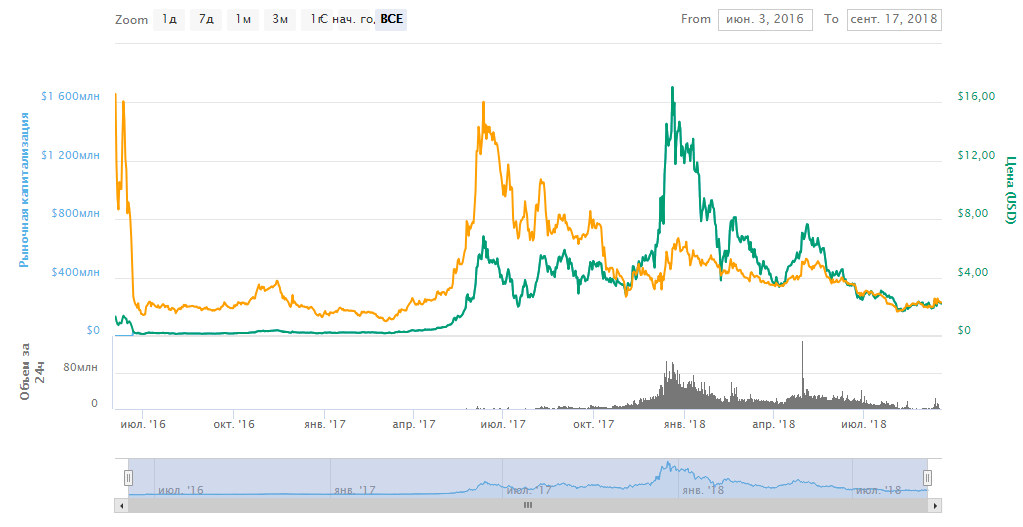
Task: Click the tallest volume spike bar
Action: pos(802,375)
